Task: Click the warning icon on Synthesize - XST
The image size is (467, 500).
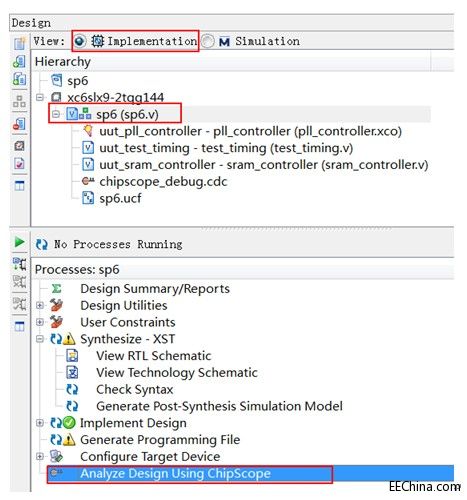Action: point(69,339)
